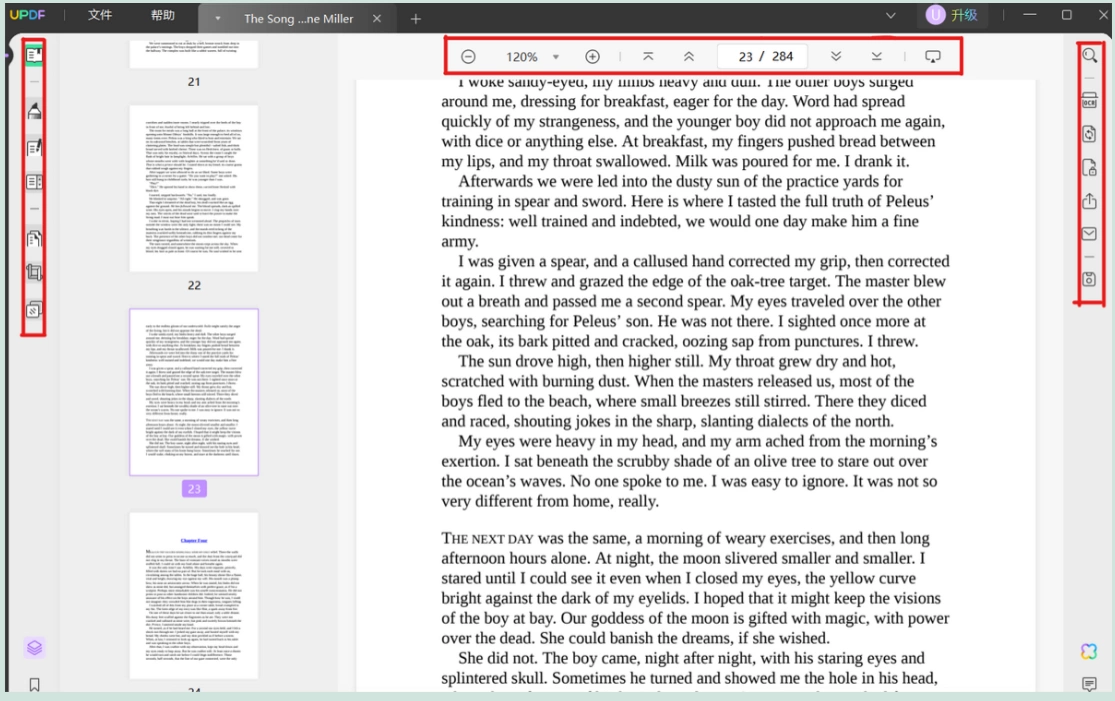Click the text 'THE NEXT DAY'
The height and width of the screenshot is (701, 1115).
pyautogui.click(x=487, y=539)
